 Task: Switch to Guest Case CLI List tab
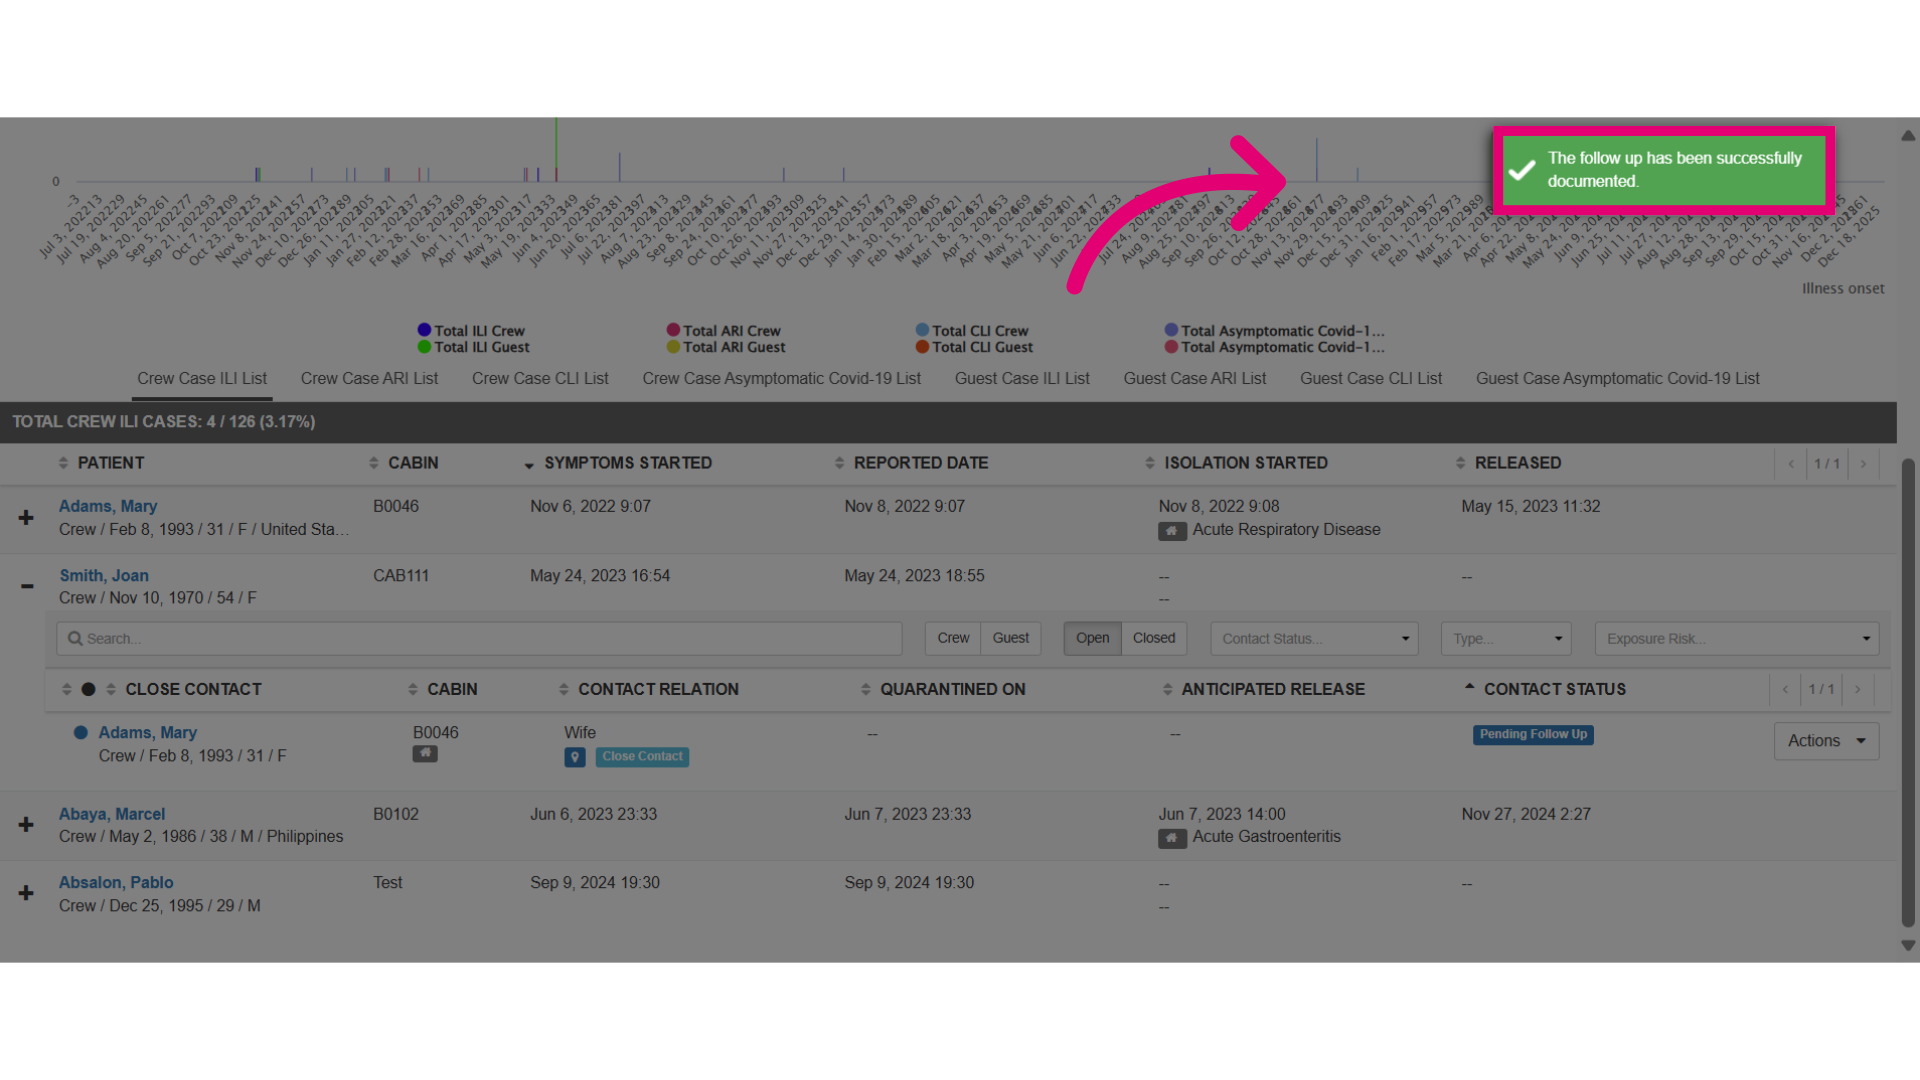1371,379
